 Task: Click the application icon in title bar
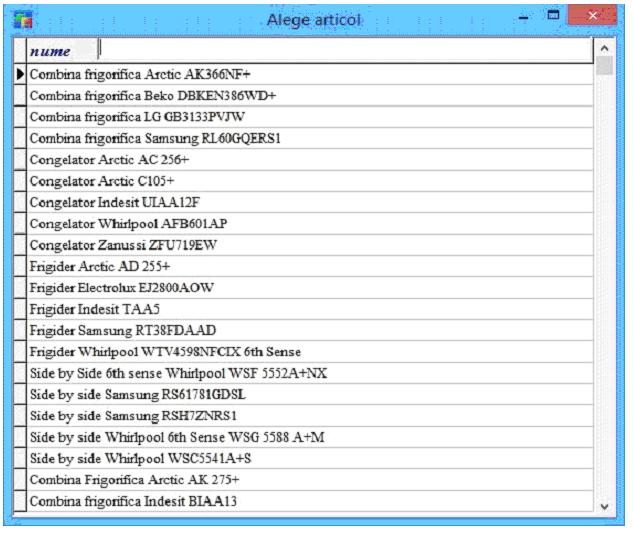22,19
